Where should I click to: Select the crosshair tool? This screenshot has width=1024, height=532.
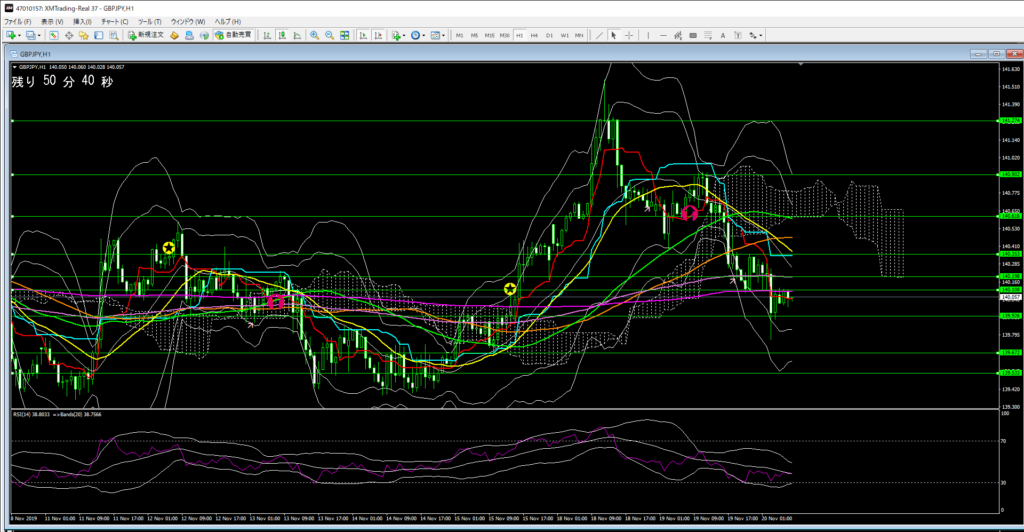[629, 35]
